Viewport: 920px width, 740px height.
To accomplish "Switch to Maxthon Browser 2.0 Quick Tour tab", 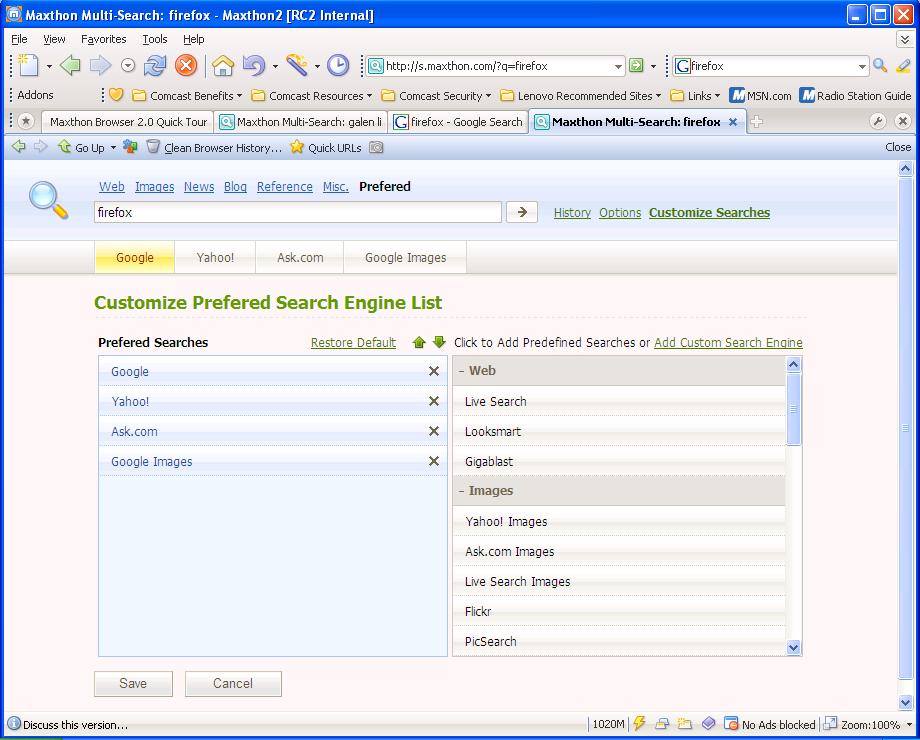I will click(127, 122).
